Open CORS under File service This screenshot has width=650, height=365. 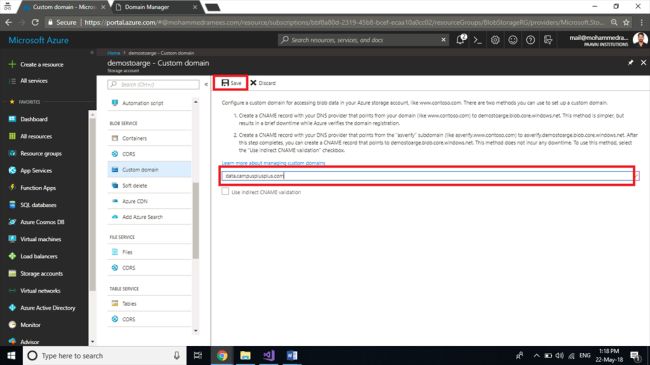[x=150, y=268]
